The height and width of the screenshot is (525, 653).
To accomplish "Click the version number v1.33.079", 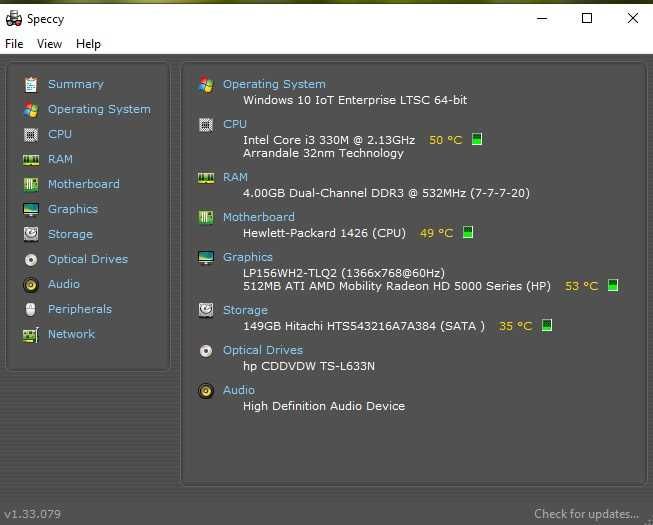I will click(32, 515).
